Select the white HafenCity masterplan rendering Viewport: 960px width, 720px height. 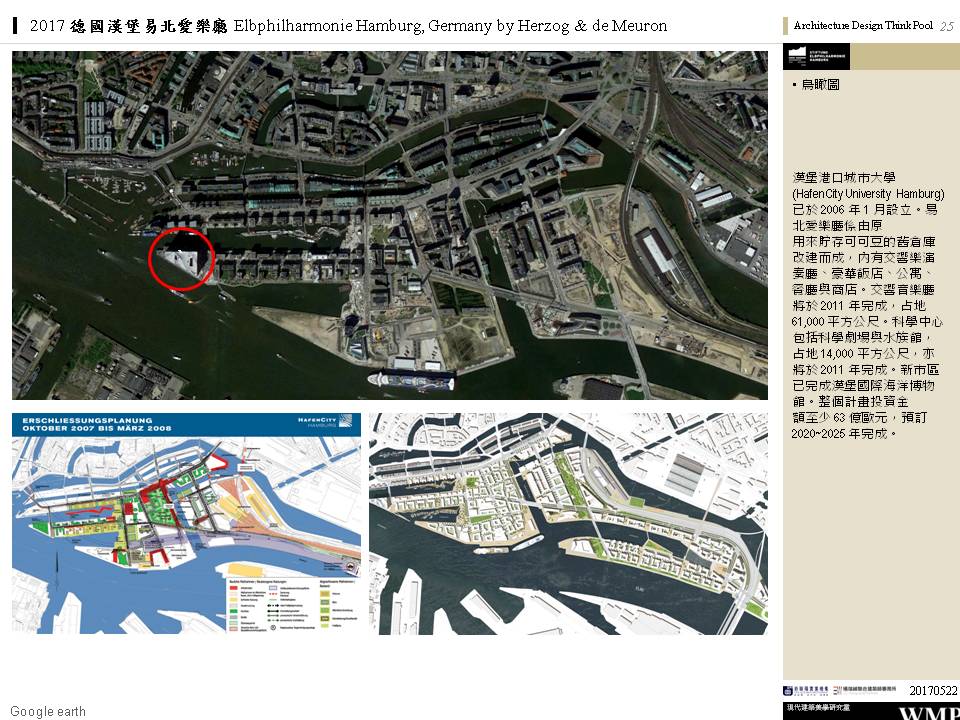pyautogui.click(x=568, y=523)
